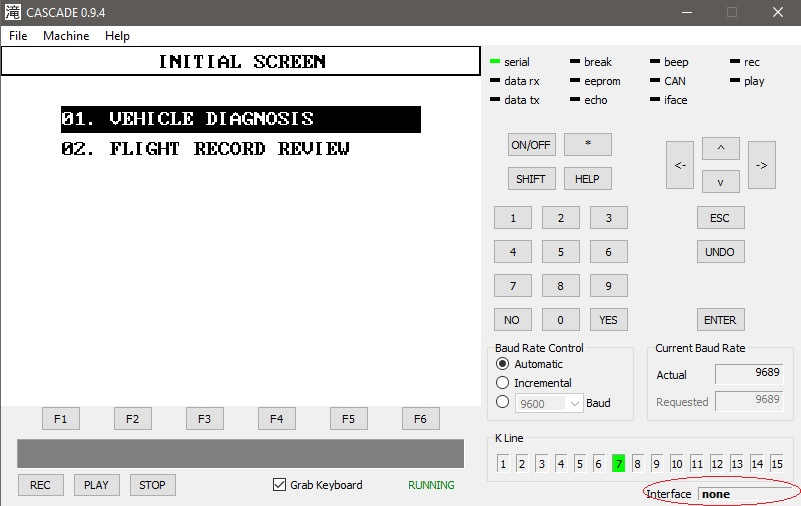Click keypad digit 0
The width and height of the screenshot is (801, 506).
(x=561, y=320)
